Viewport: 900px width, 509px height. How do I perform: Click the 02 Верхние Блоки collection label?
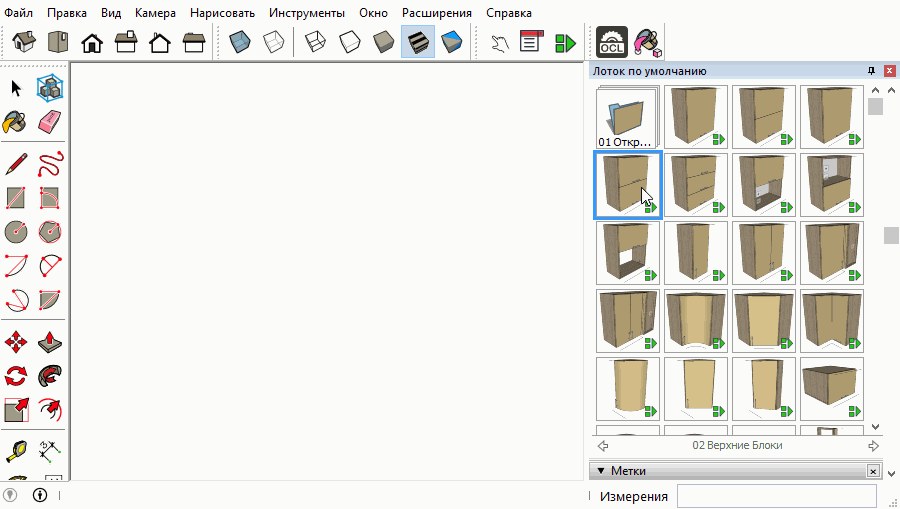pos(737,445)
